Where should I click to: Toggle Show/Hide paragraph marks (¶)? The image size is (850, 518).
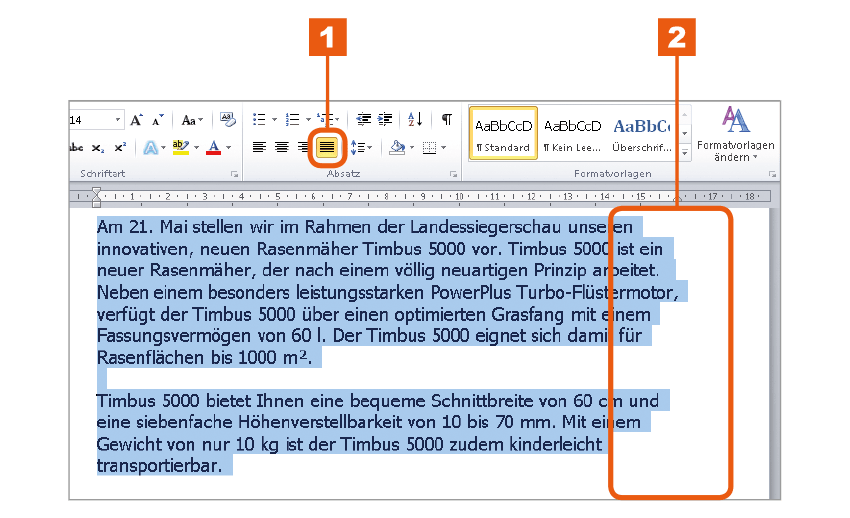pos(446,119)
